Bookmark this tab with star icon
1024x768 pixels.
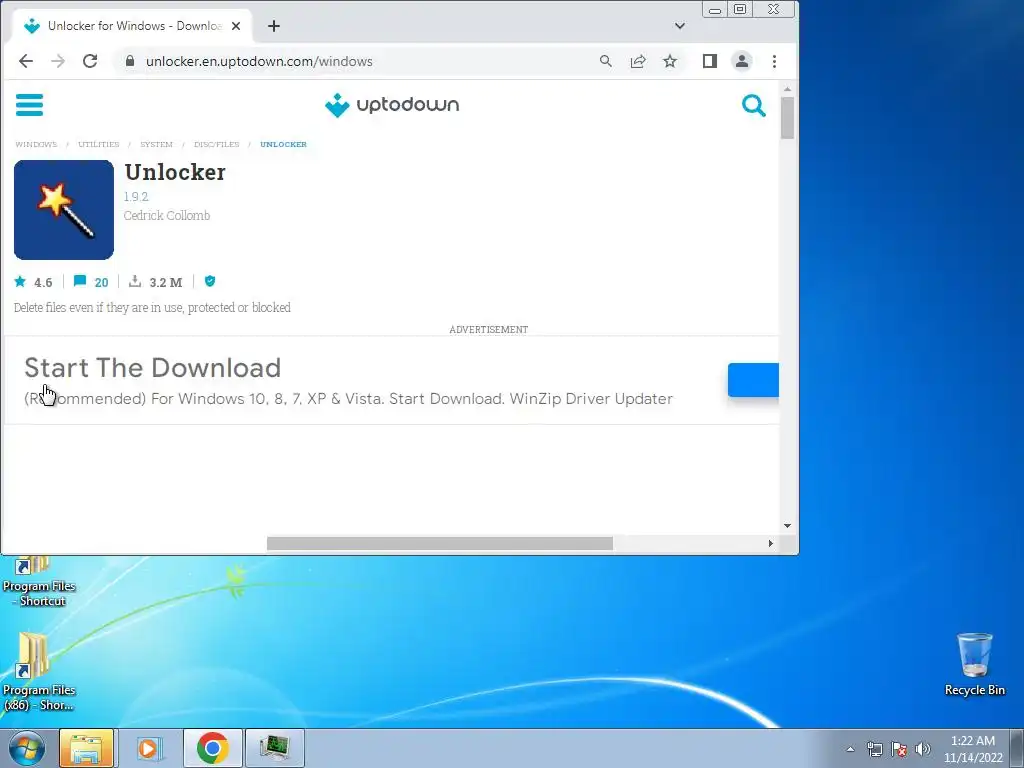(670, 61)
